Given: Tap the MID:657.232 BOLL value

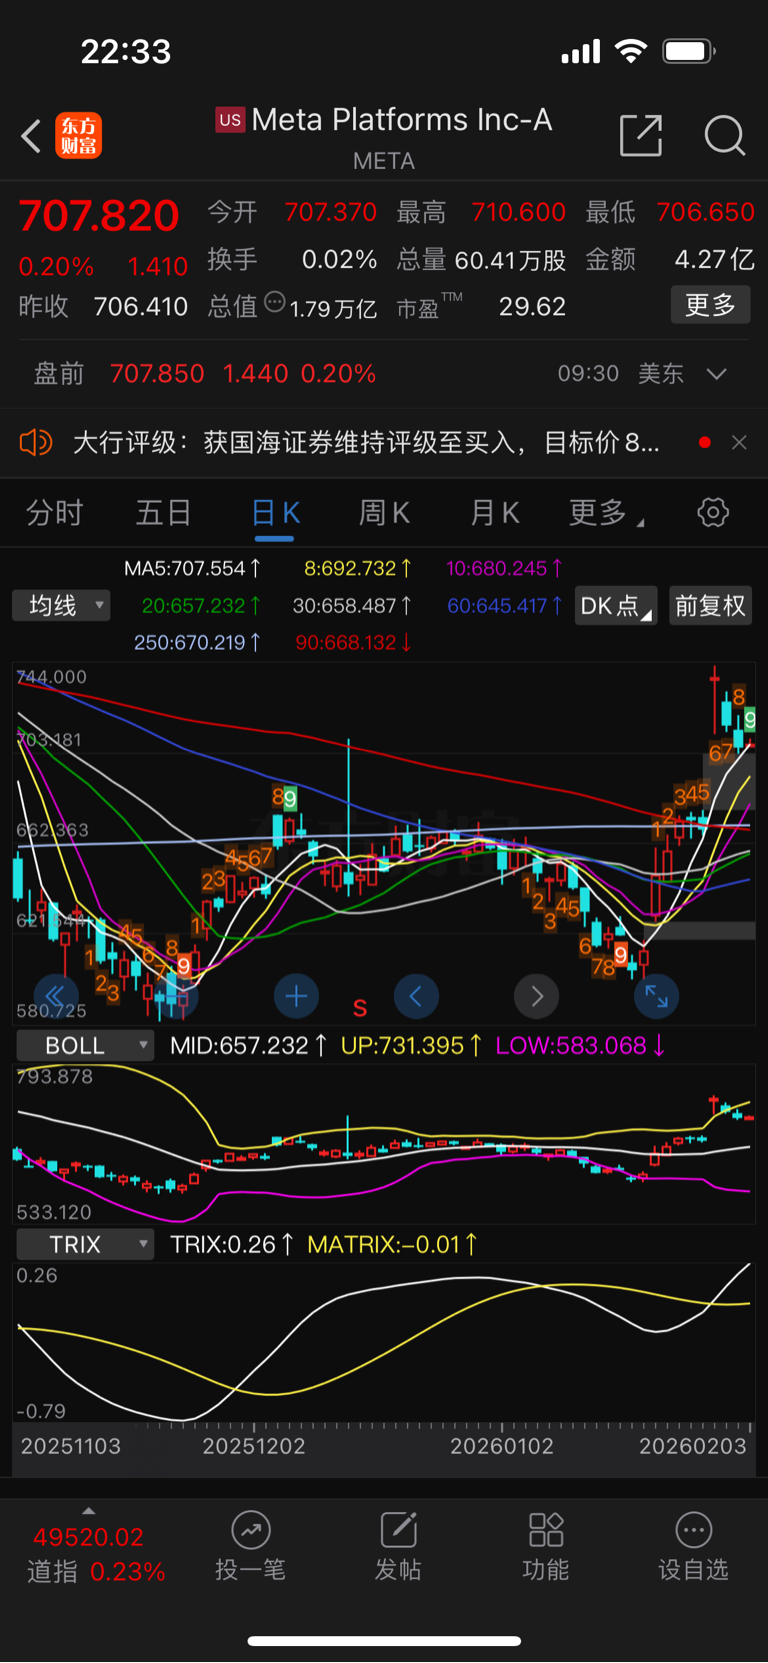Looking at the screenshot, I should [248, 1046].
